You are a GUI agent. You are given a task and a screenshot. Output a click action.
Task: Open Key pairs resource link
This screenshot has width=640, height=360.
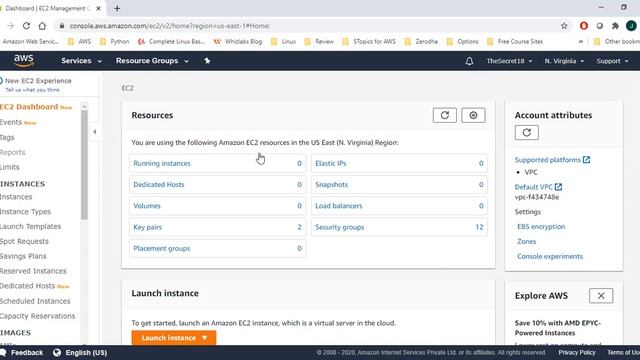[x=147, y=227]
